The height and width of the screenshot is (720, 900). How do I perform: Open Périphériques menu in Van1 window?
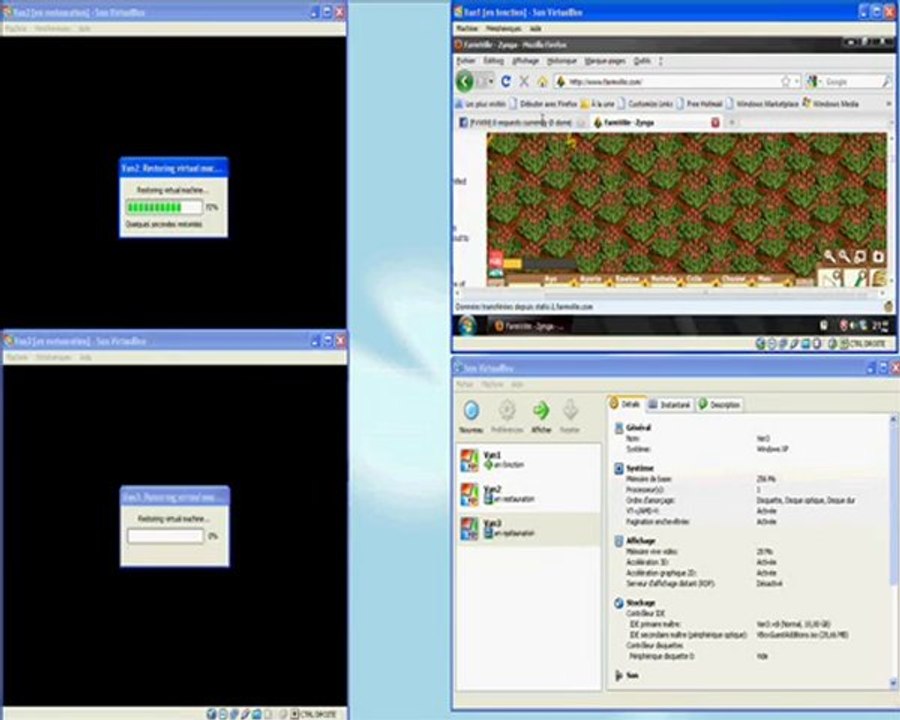(x=503, y=28)
